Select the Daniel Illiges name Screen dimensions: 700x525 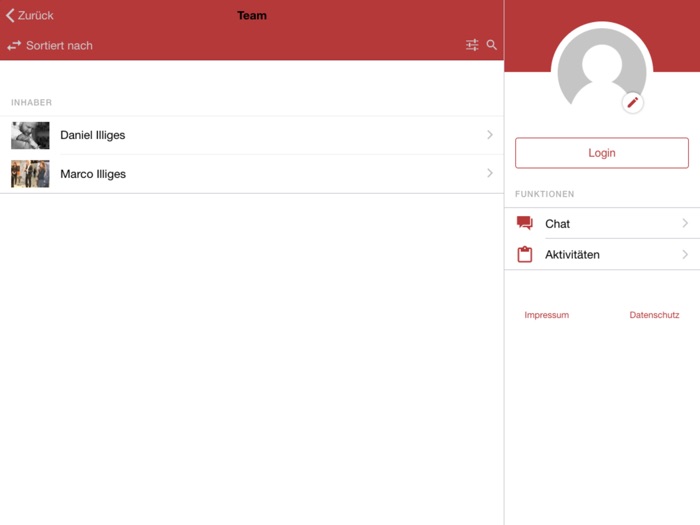coord(93,135)
